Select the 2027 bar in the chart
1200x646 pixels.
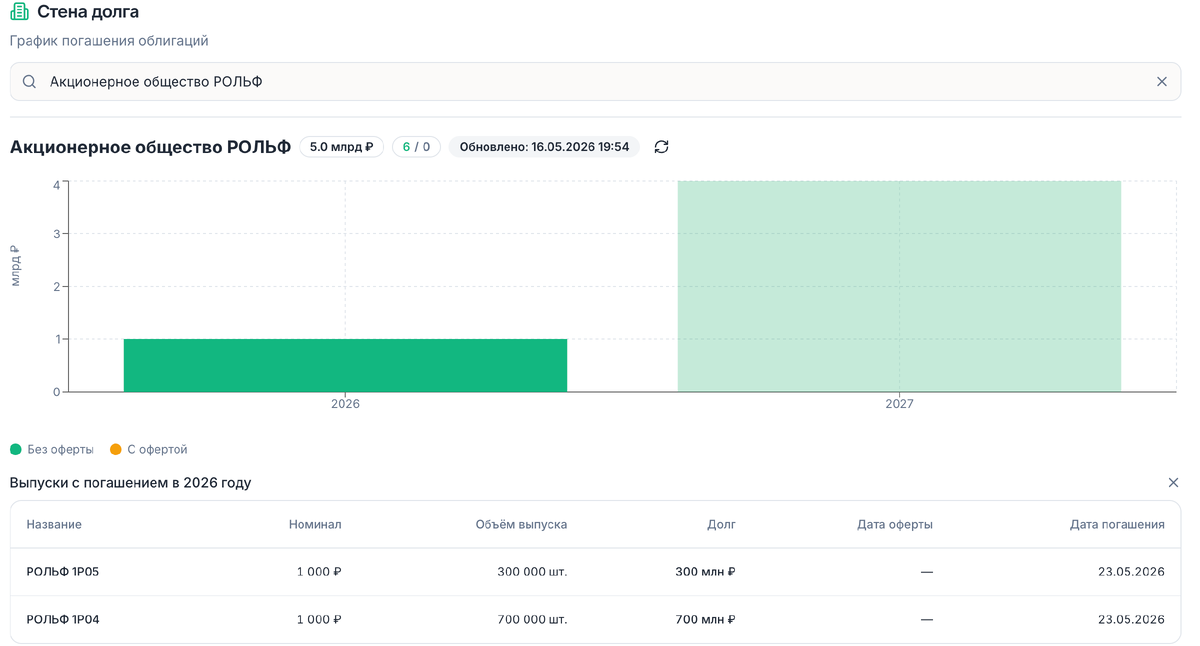pos(899,286)
